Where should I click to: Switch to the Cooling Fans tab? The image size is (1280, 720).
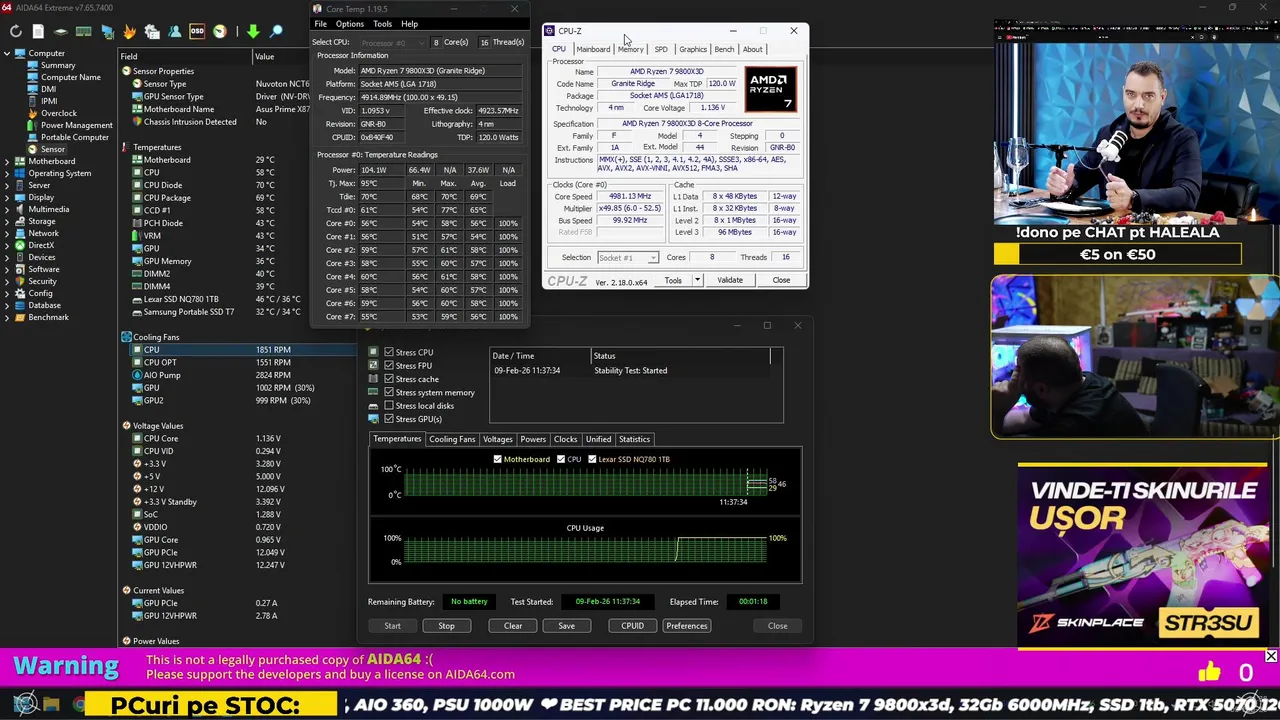click(452, 439)
